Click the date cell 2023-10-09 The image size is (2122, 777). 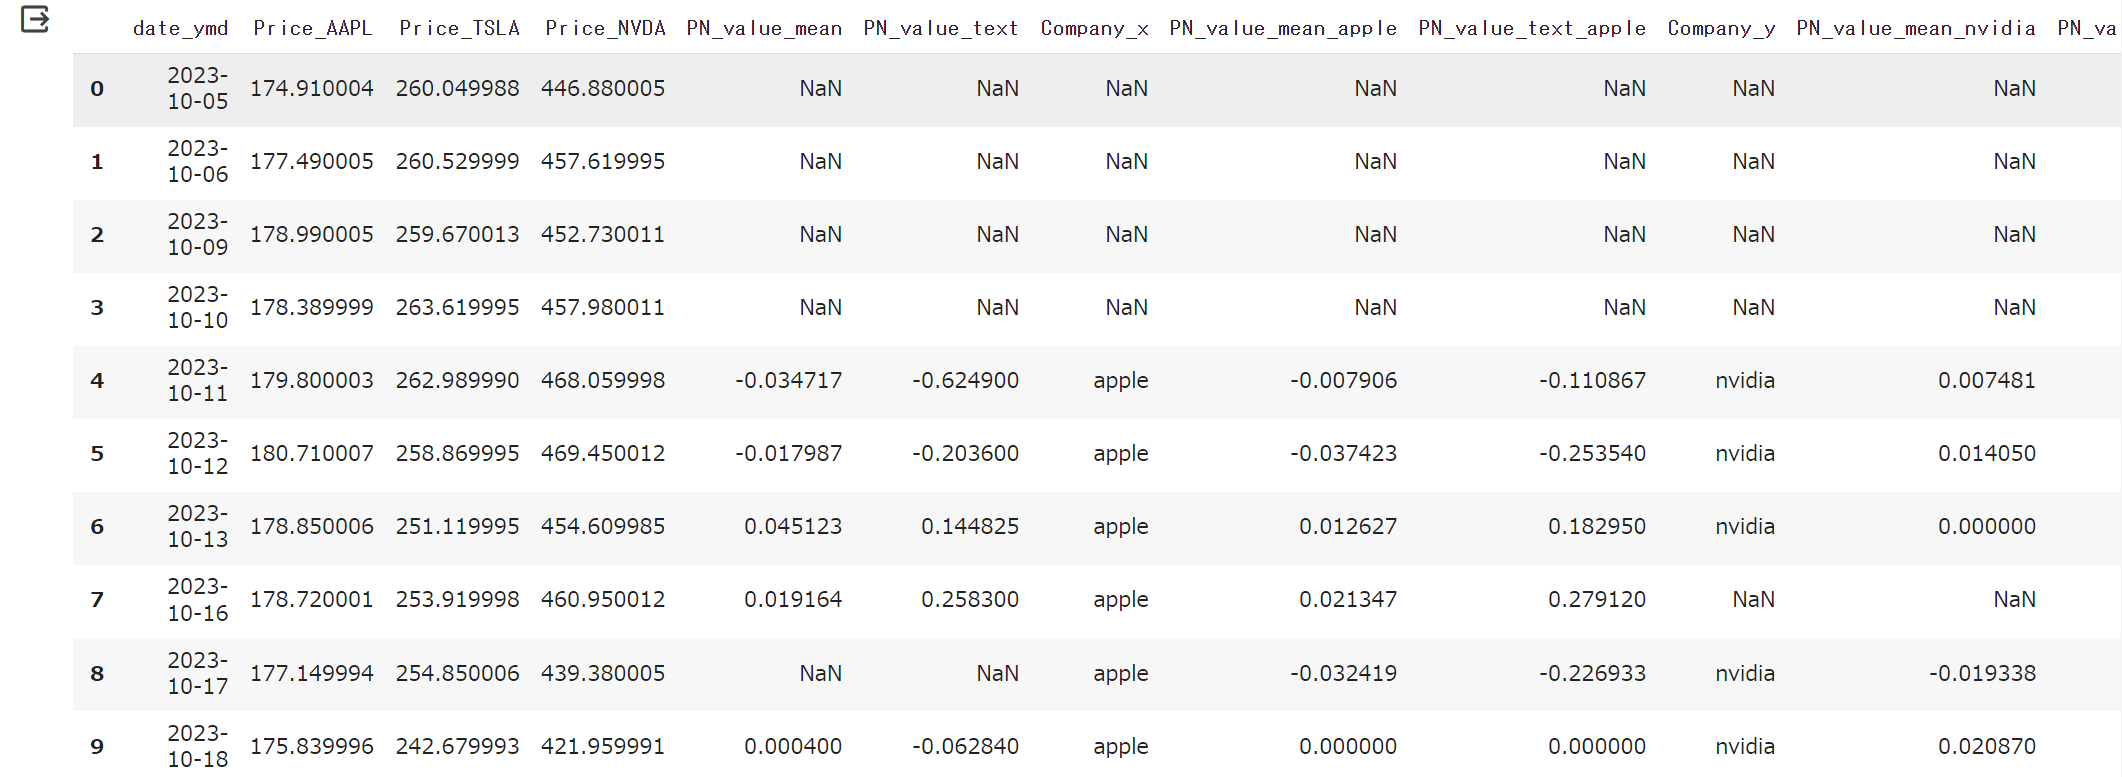(x=197, y=235)
